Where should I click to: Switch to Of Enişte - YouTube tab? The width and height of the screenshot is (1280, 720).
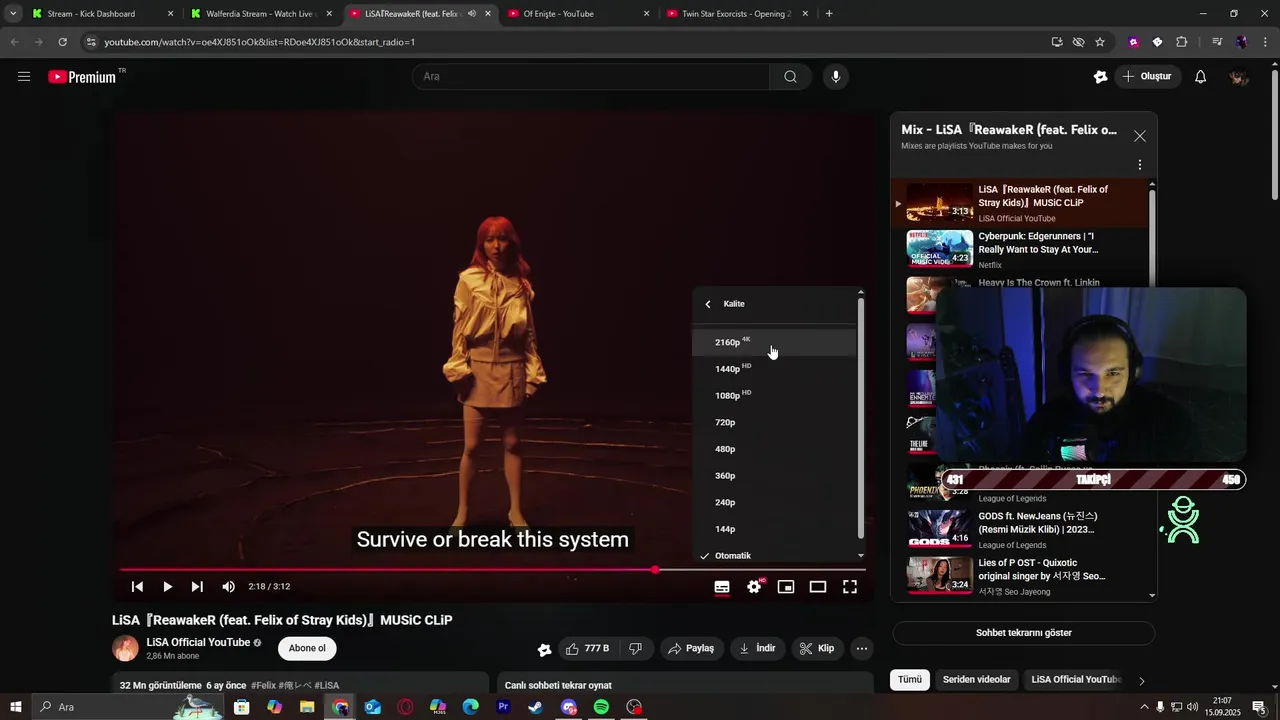578,14
